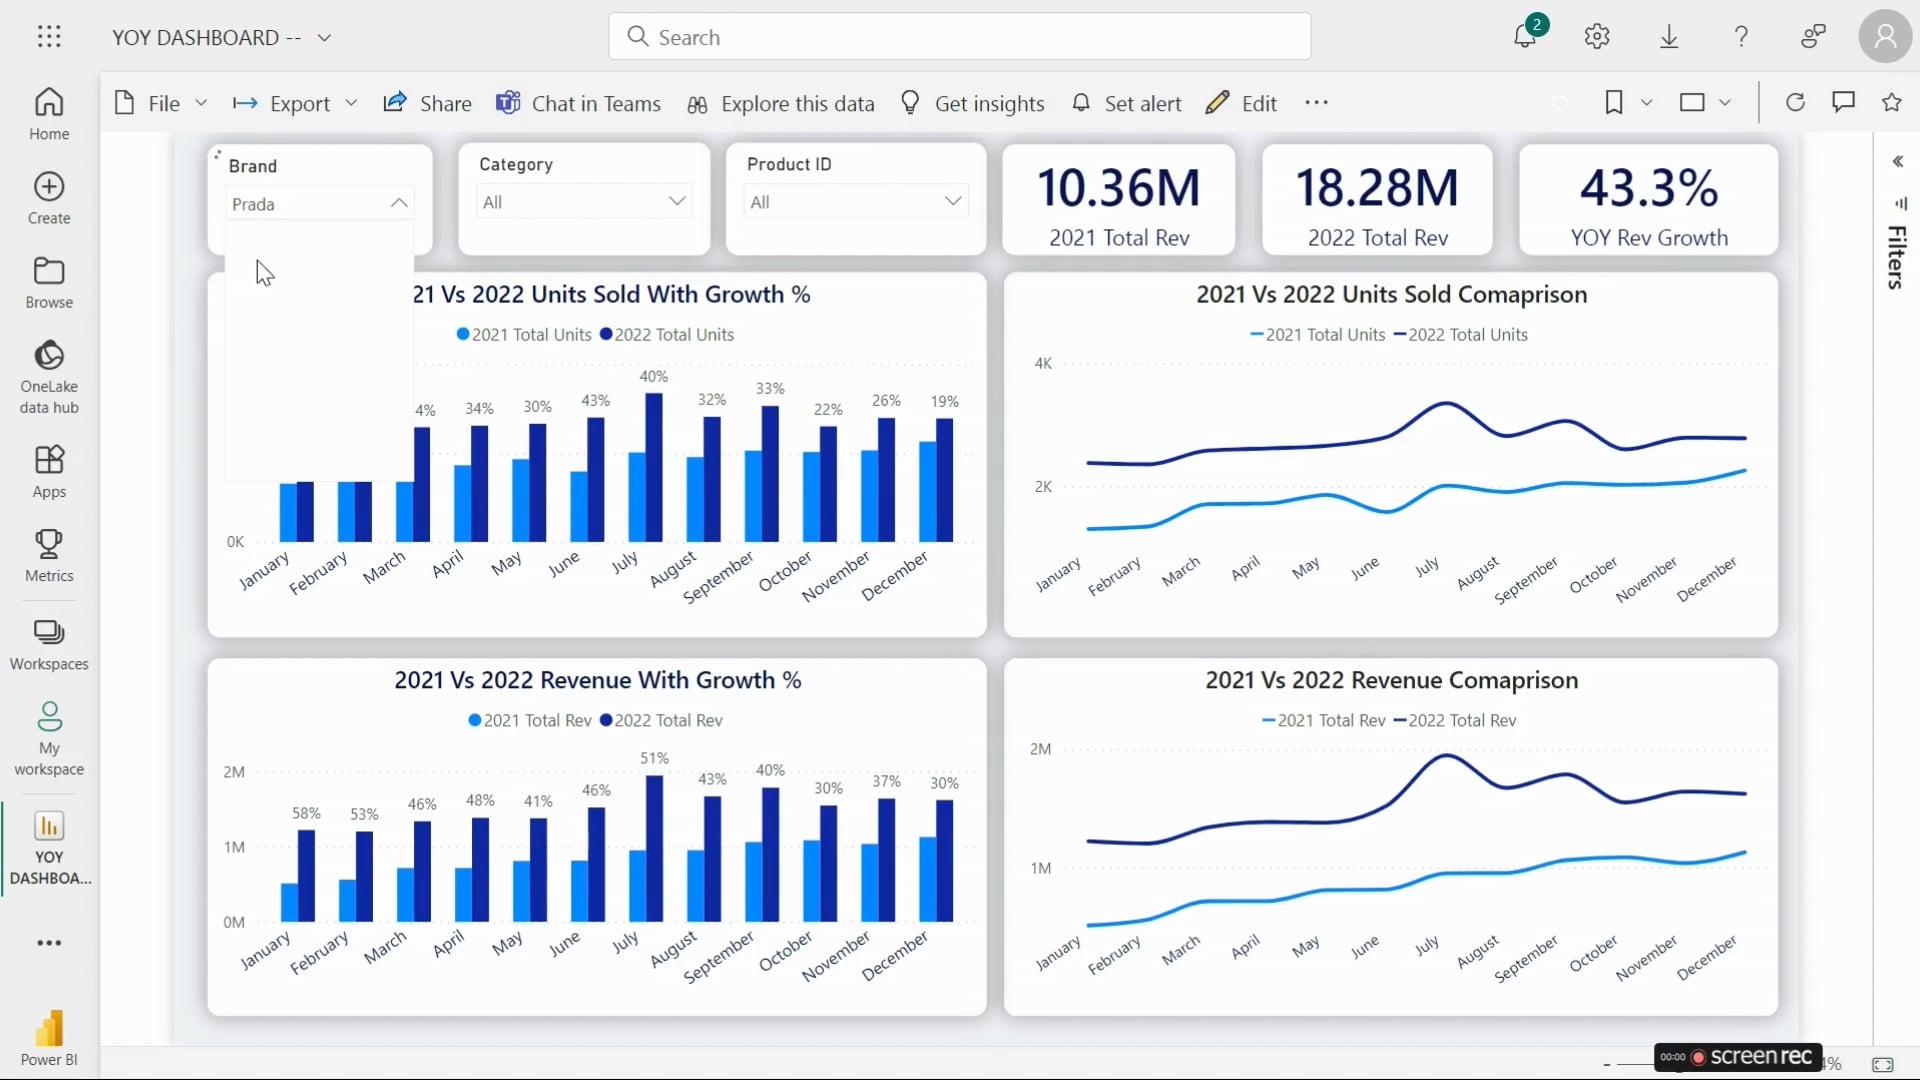Open My workspace
Image resolution: width=1920 pixels, height=1080 pixels.
pyautogui.click(x=49, y=738)
